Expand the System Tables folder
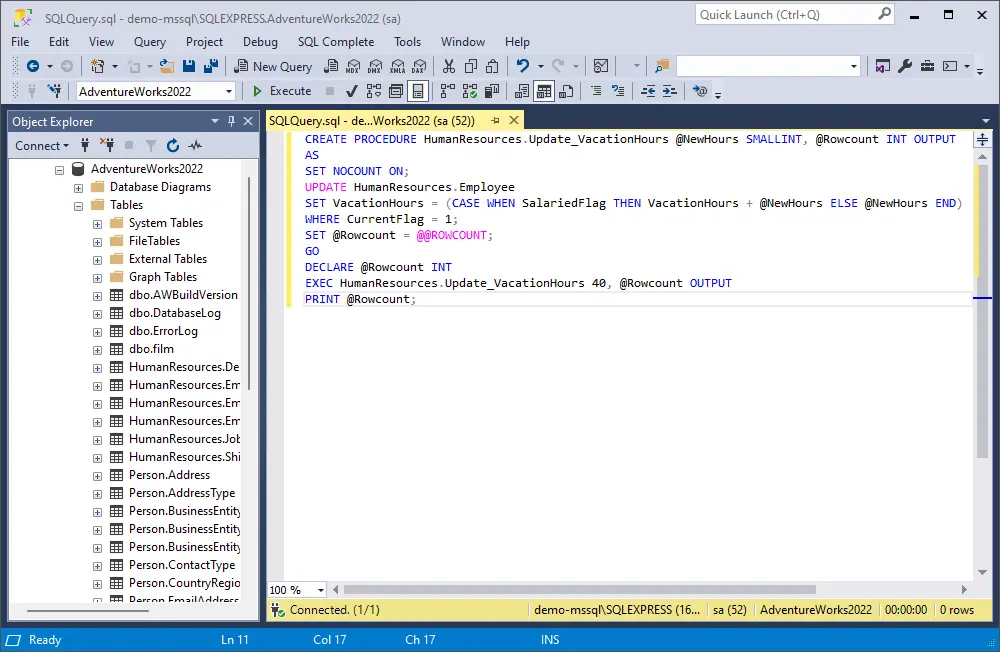 (x=97, y=223)
